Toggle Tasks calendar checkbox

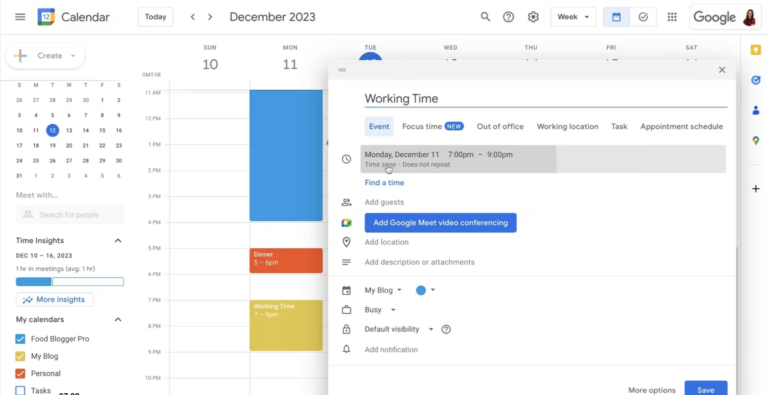20,391
